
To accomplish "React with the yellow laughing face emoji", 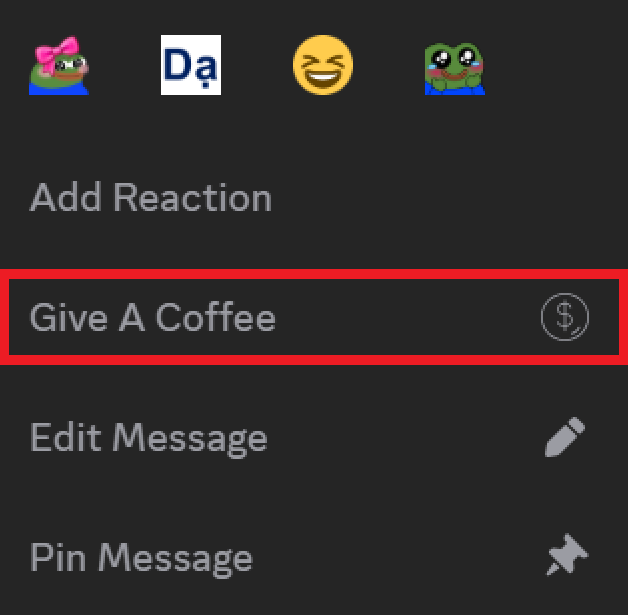I will (x=323, y=65).
